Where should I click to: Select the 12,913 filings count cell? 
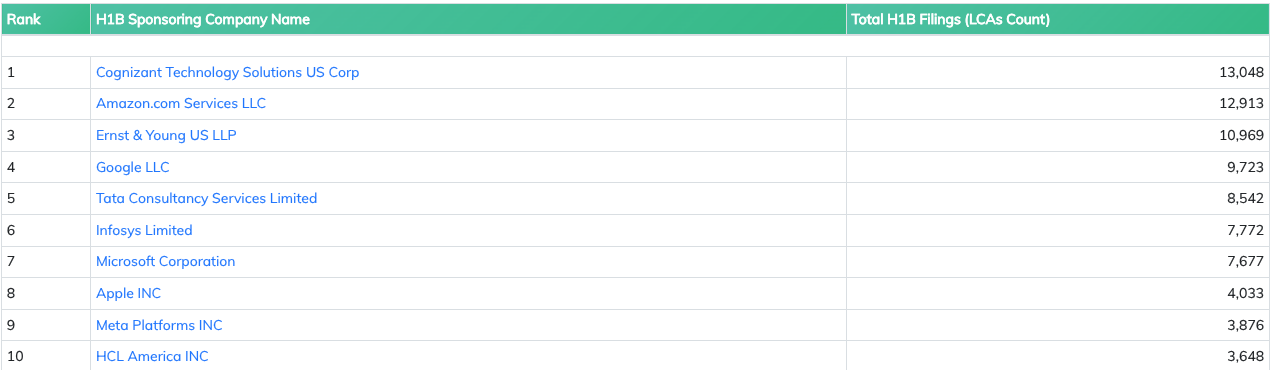(x=1058, y=104)
